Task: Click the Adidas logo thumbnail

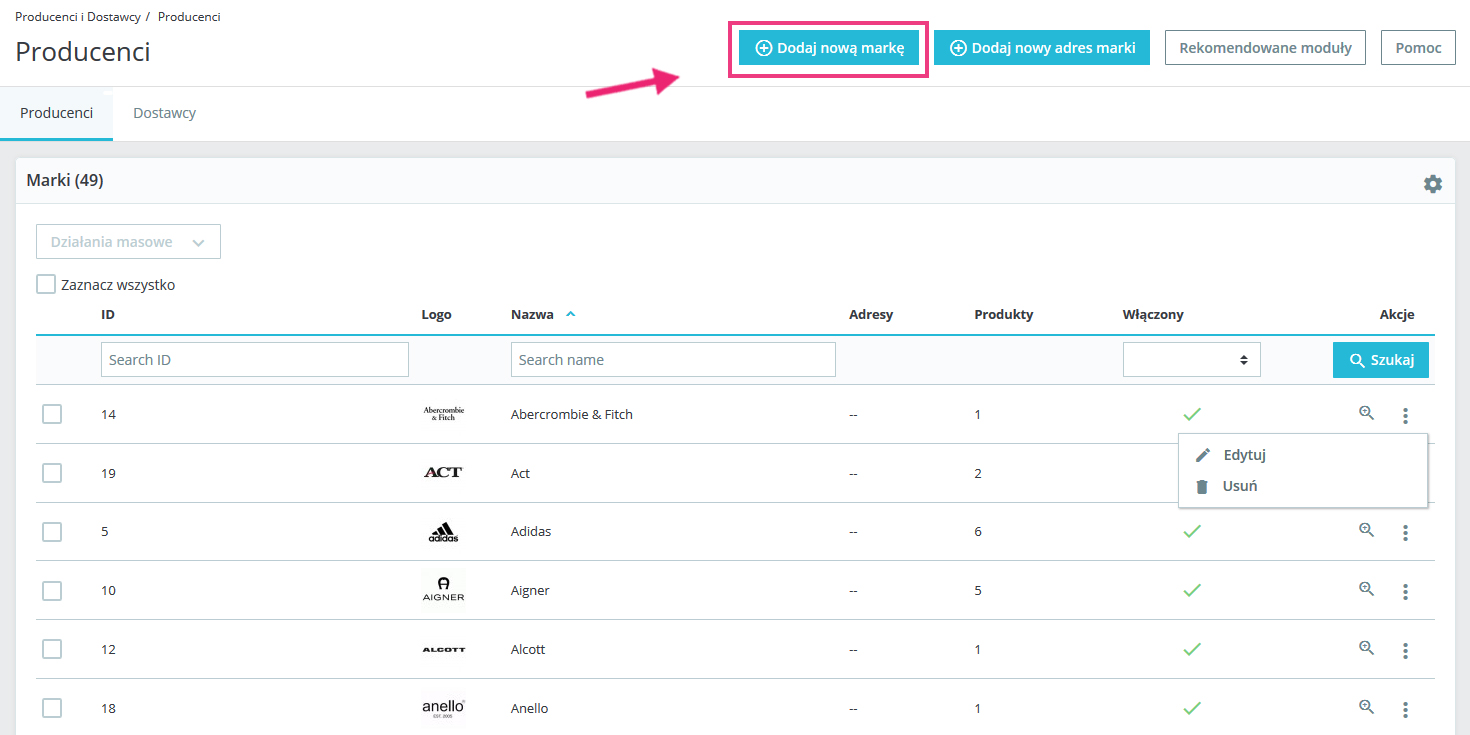Action: tap(443, 532)
